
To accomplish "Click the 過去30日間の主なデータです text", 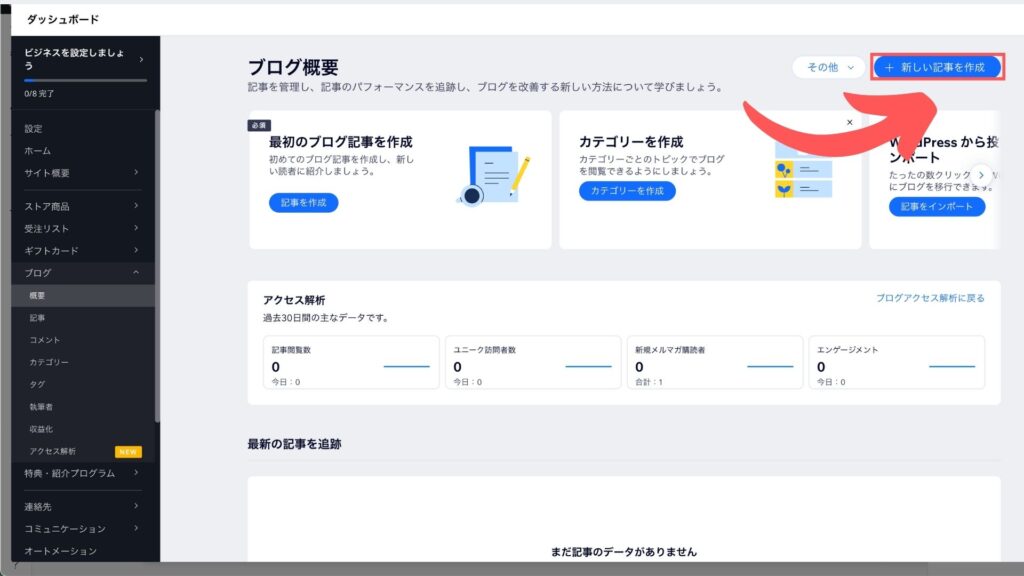I will tap(327, 318).
